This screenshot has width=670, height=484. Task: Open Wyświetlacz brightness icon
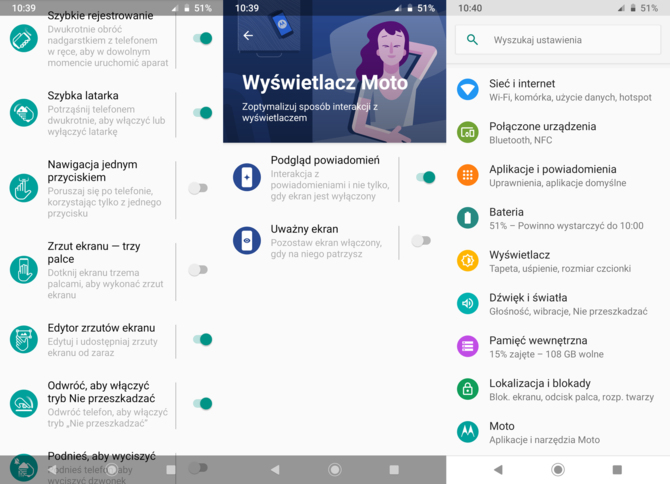point(468,261)
